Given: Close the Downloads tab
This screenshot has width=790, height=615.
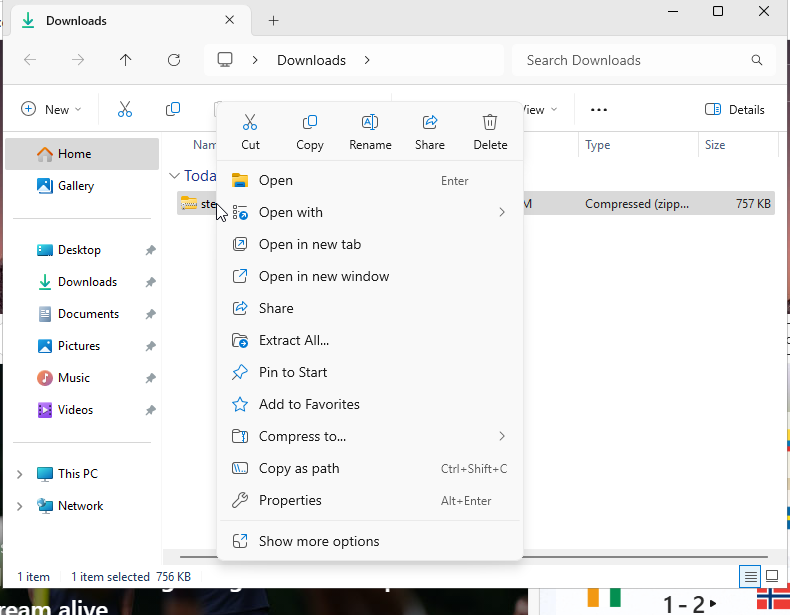Looking at the screenshot, I should click(229, 20).
